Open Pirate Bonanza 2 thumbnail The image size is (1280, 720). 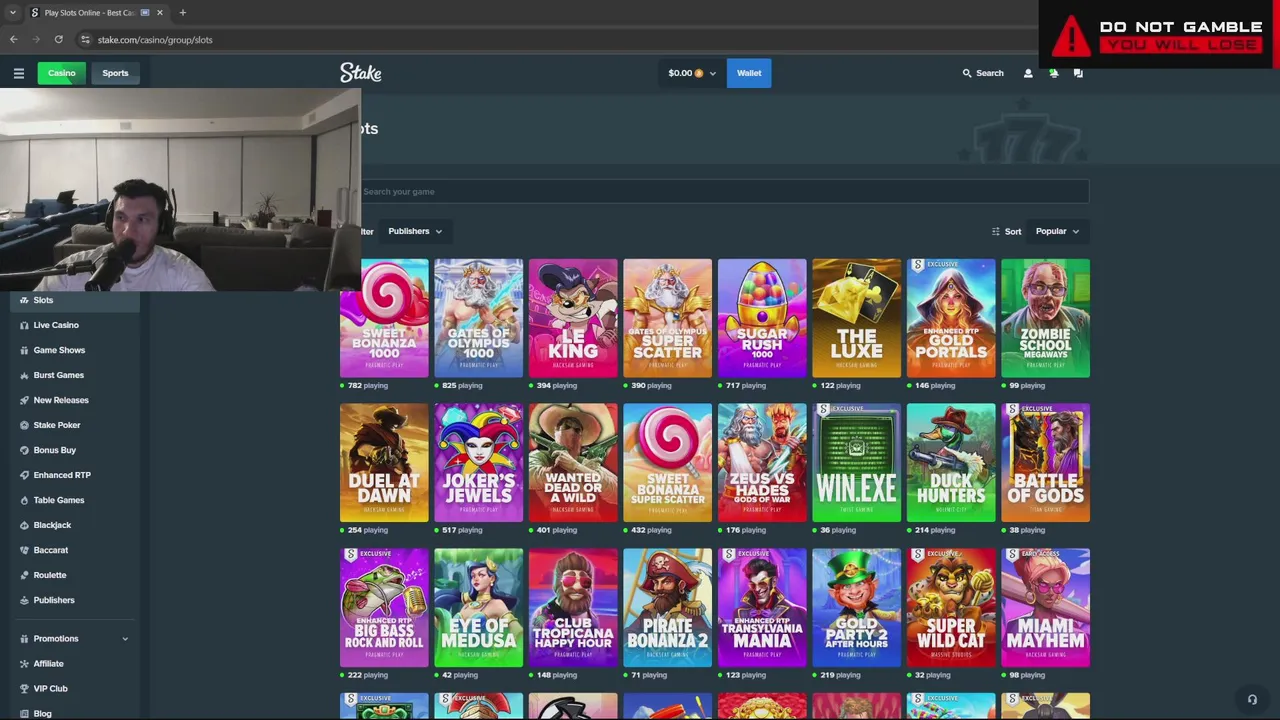click(x=667, y=608)
